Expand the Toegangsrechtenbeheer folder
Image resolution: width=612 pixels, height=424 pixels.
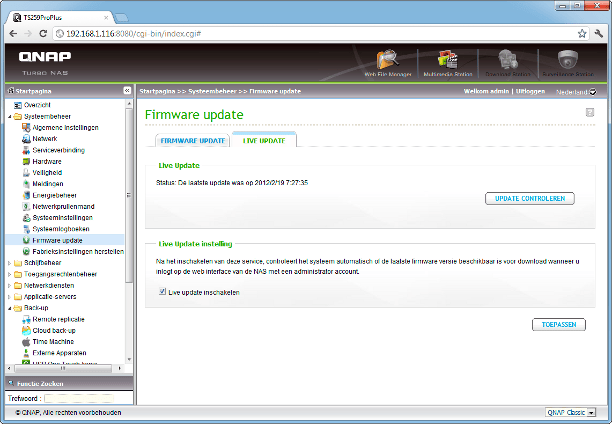(10, 274)
